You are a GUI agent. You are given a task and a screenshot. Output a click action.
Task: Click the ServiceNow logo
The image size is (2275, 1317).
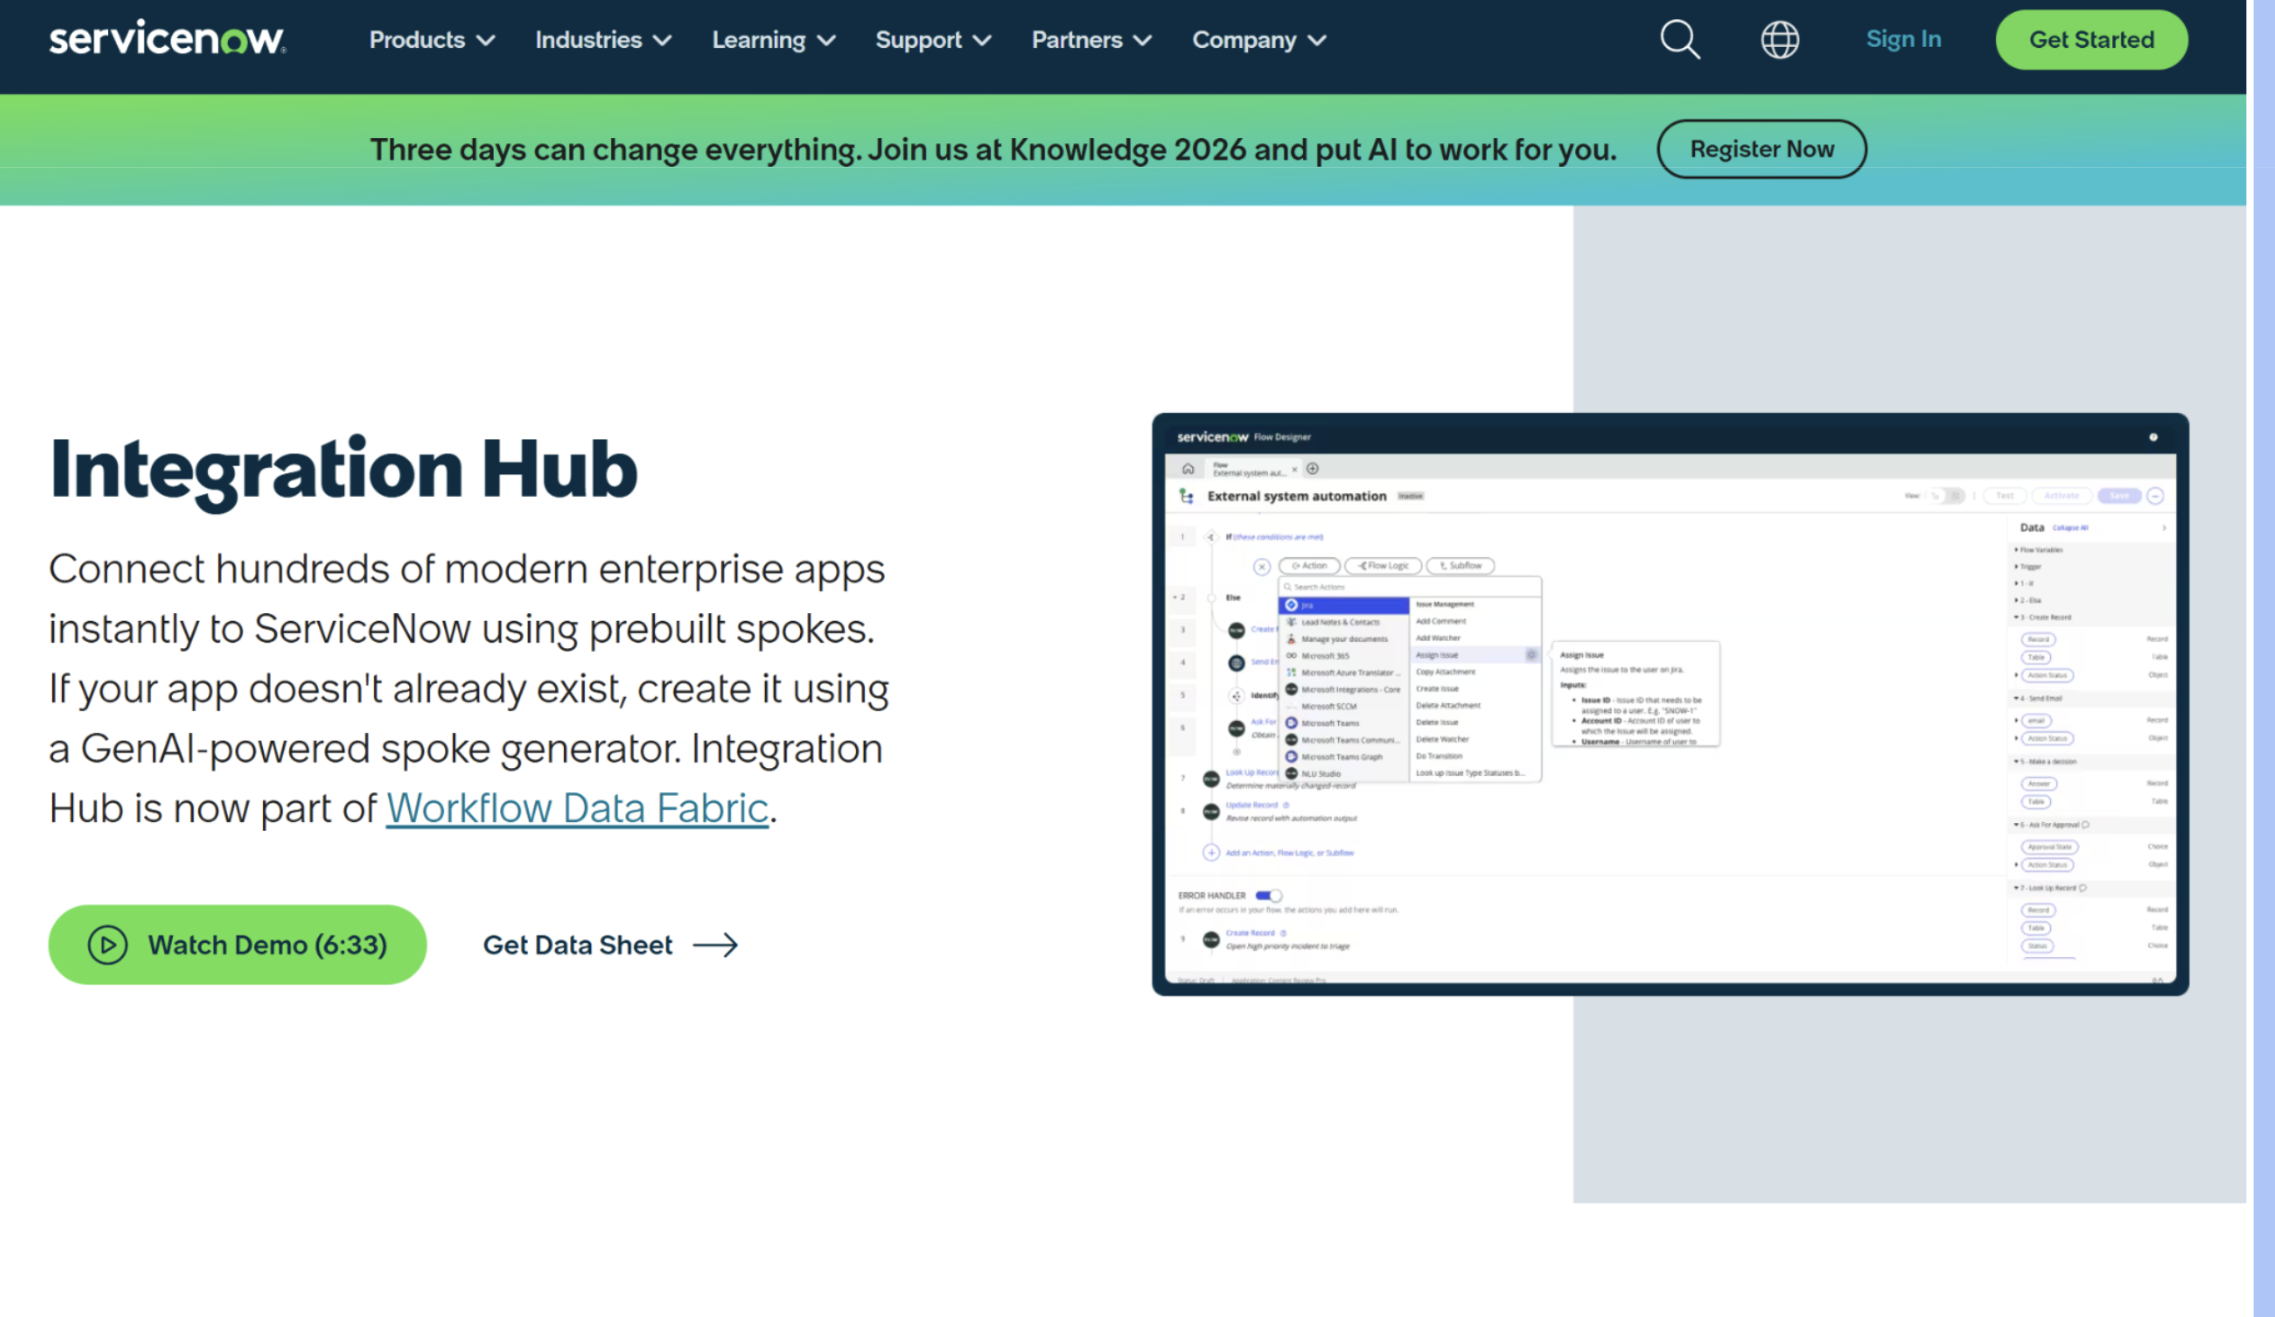[168, 39]
